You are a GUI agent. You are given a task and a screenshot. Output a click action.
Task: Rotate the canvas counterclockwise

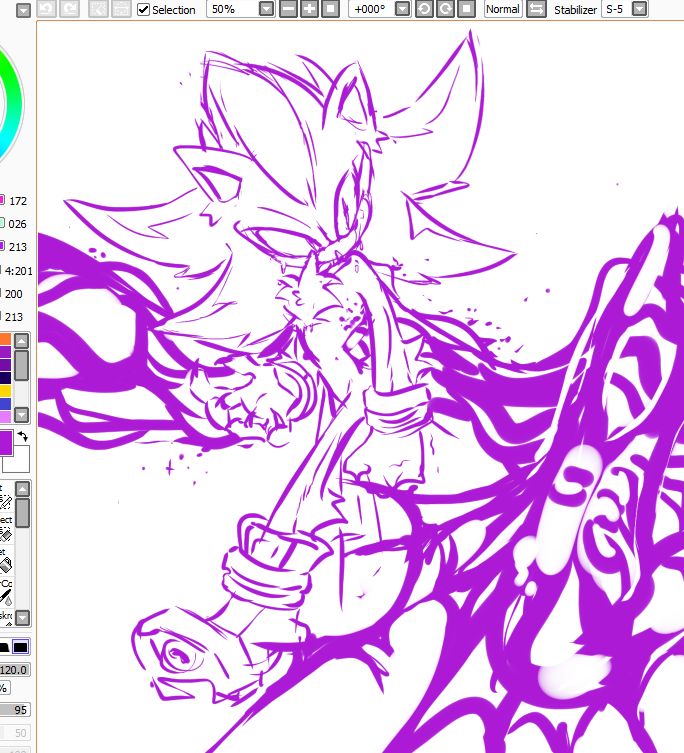tap(424, 9)
